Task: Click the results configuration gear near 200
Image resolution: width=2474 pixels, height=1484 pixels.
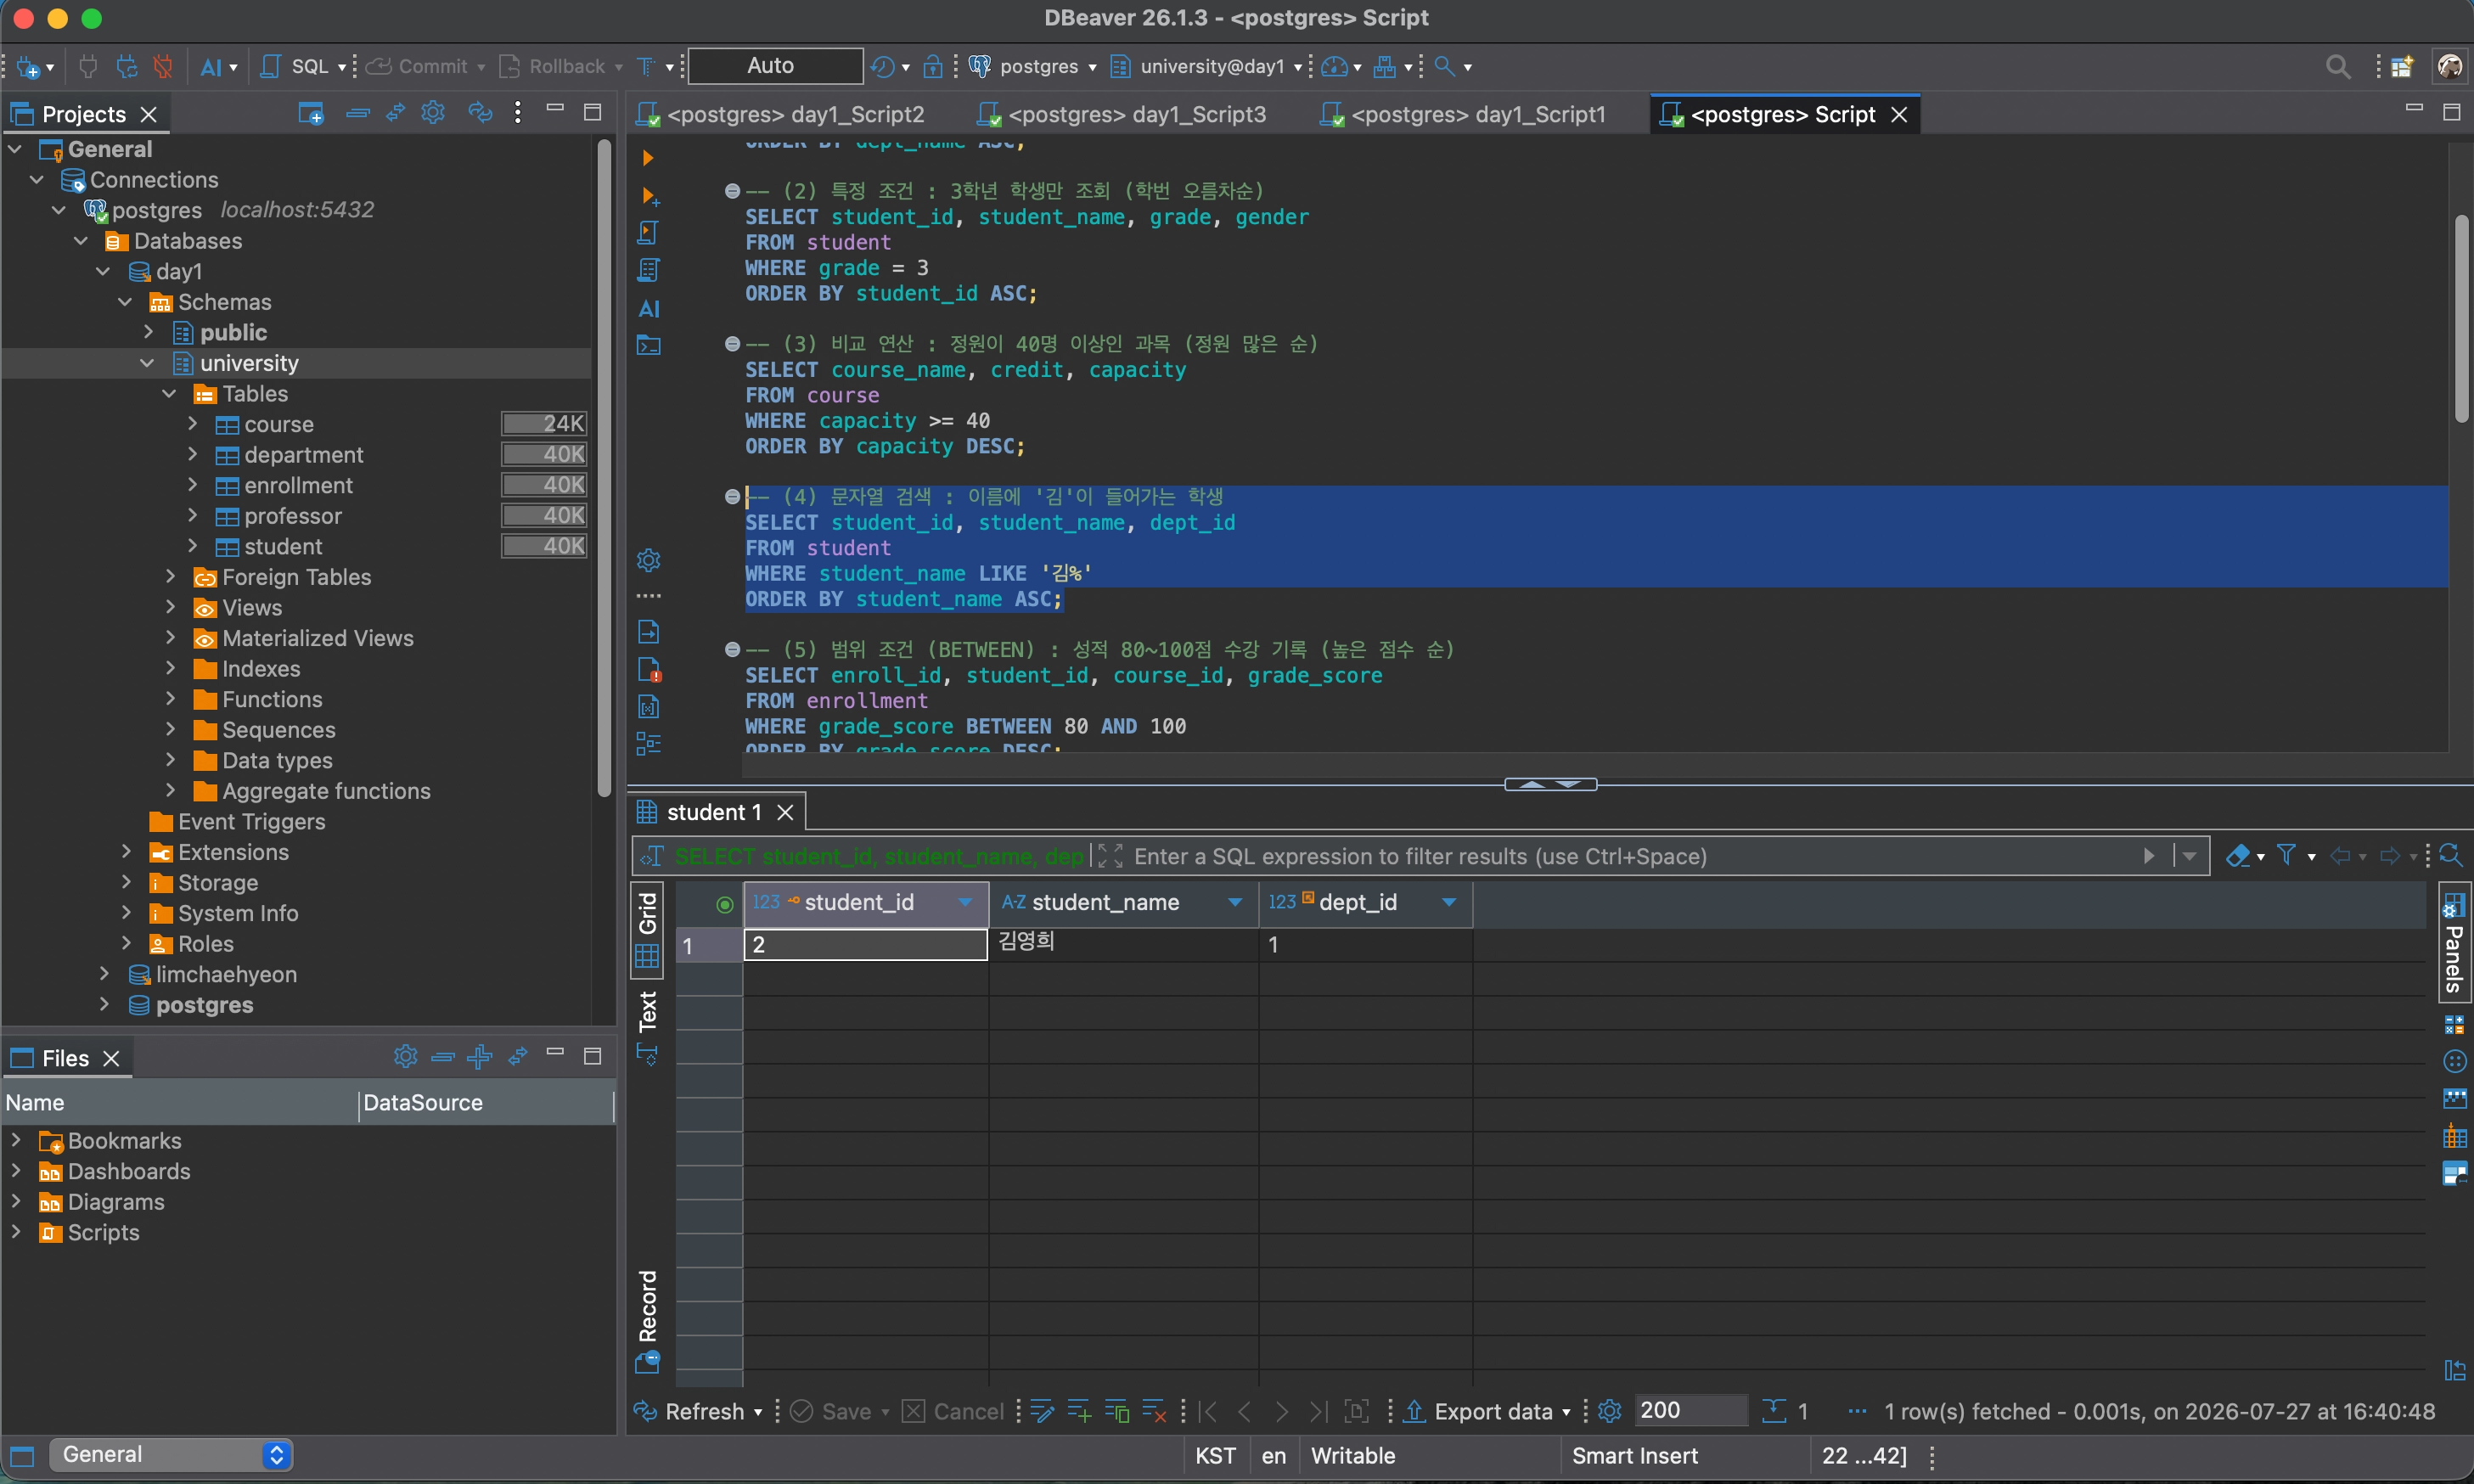Action: tap(1610, 1411)
